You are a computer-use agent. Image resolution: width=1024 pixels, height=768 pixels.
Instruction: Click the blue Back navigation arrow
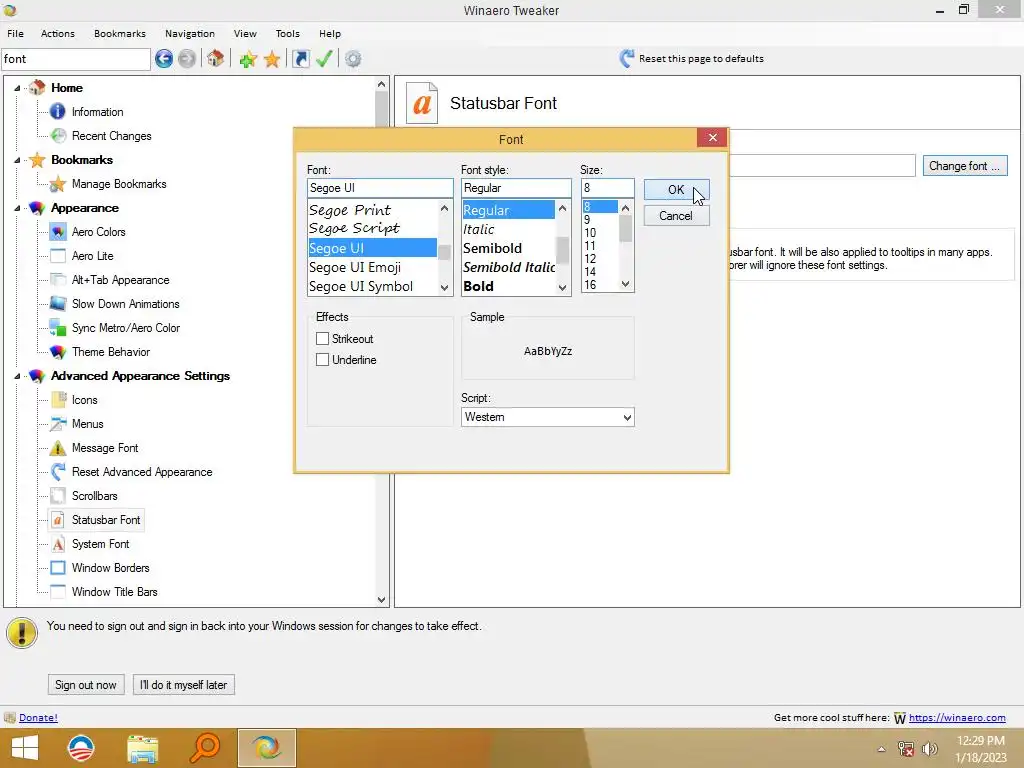coord(164,59)
